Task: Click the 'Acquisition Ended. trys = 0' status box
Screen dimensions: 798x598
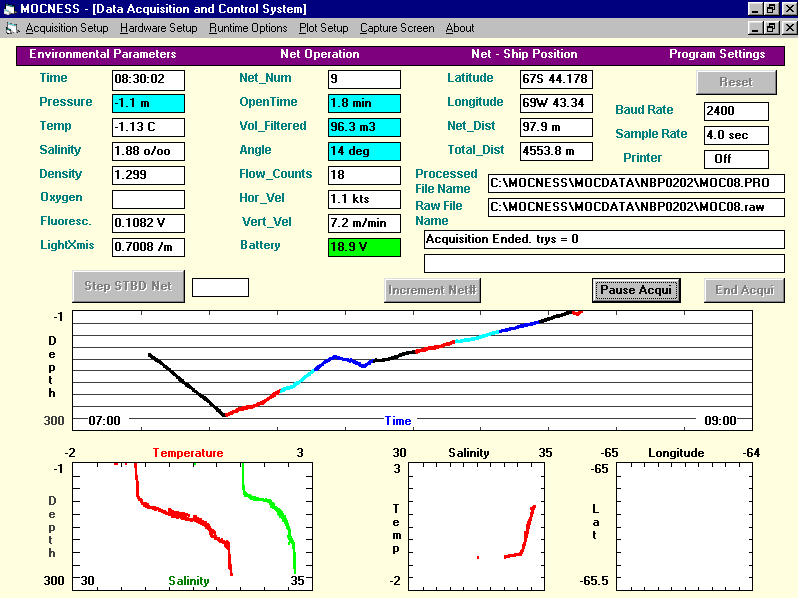Action: [x=604, y=239]
